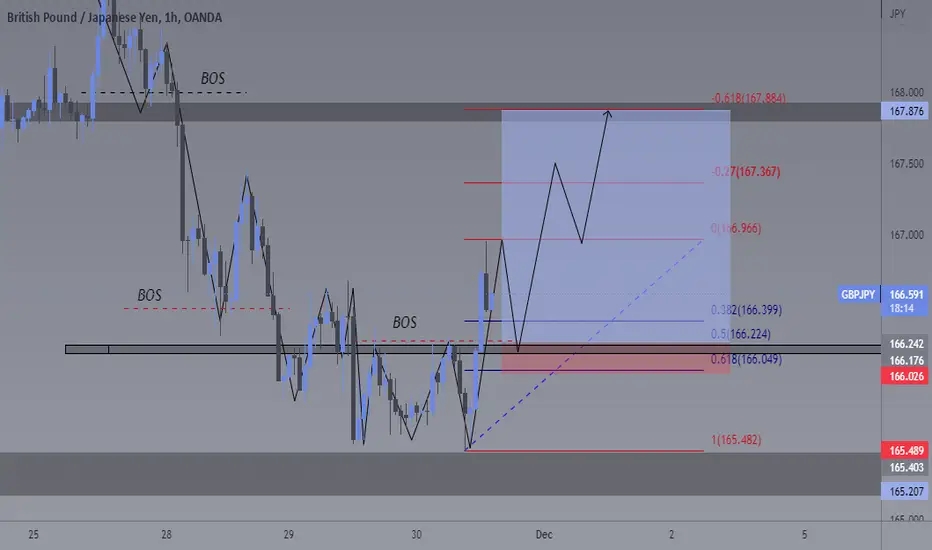Click the 166.176 price axis label
This screenshot has height=550, width=932.
tap(906, 360)
